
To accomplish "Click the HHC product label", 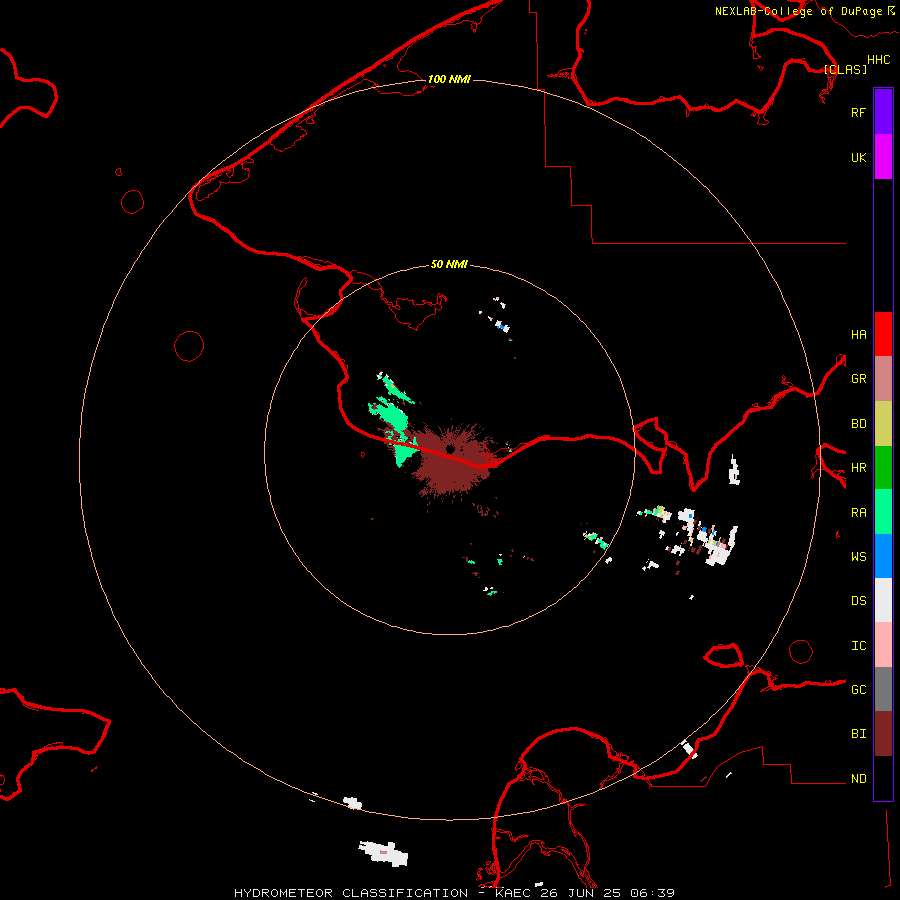I will click(x=878, y=60).
